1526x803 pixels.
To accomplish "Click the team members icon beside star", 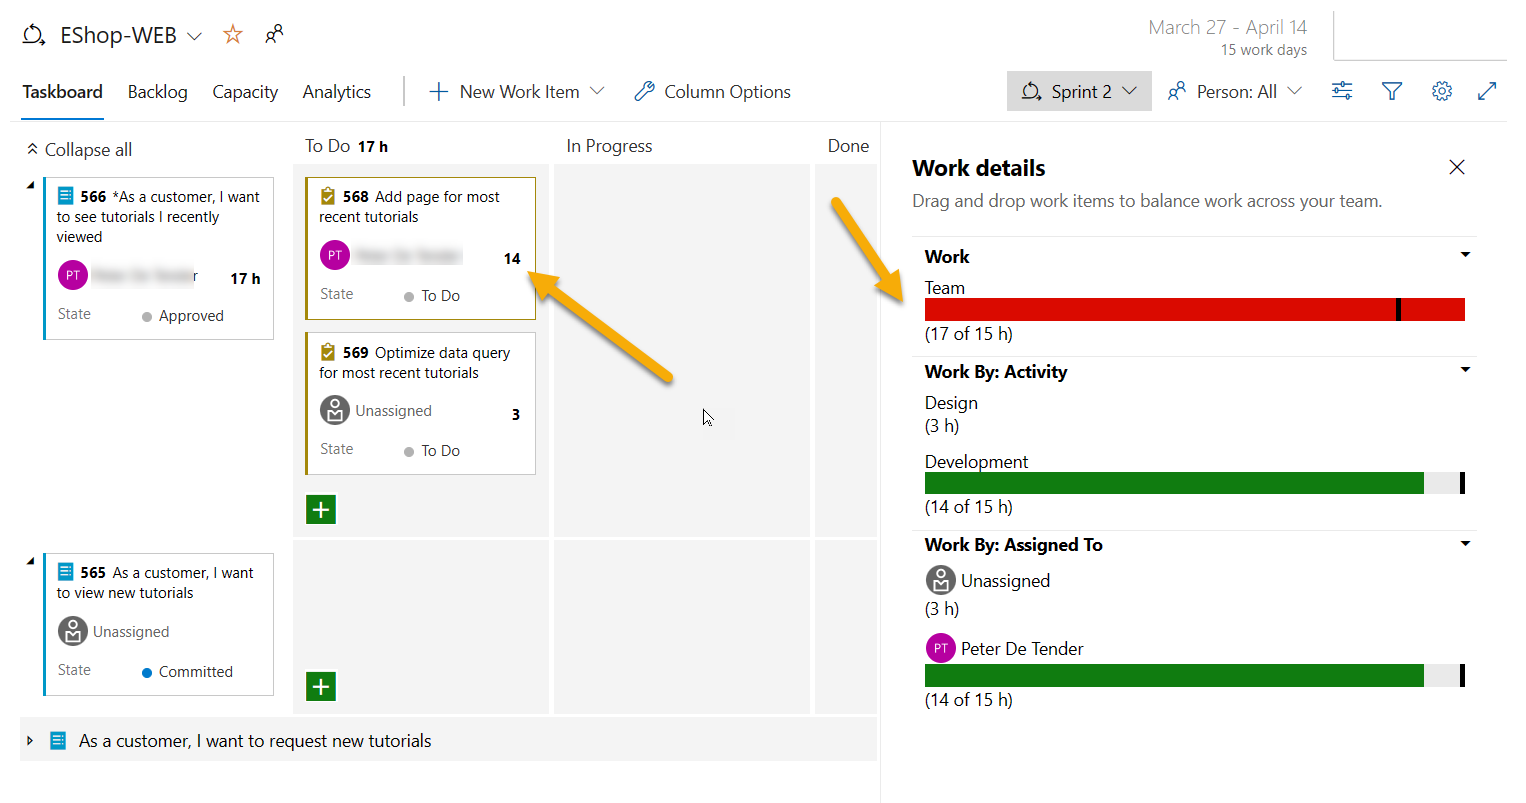I will click(274, 35).
